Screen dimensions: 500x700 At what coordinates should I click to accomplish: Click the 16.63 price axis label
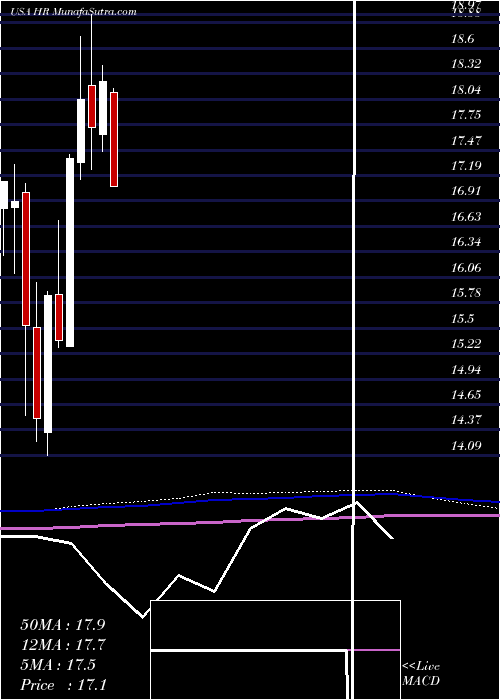tap(466, 217)
